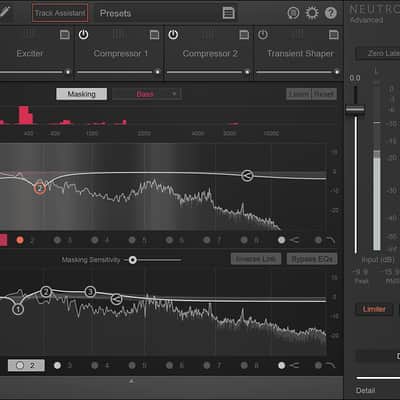Viewport: 400px width, 400px height.
Task: Enable band 3 in the upper band row
Action: click(x=57, y=240)
